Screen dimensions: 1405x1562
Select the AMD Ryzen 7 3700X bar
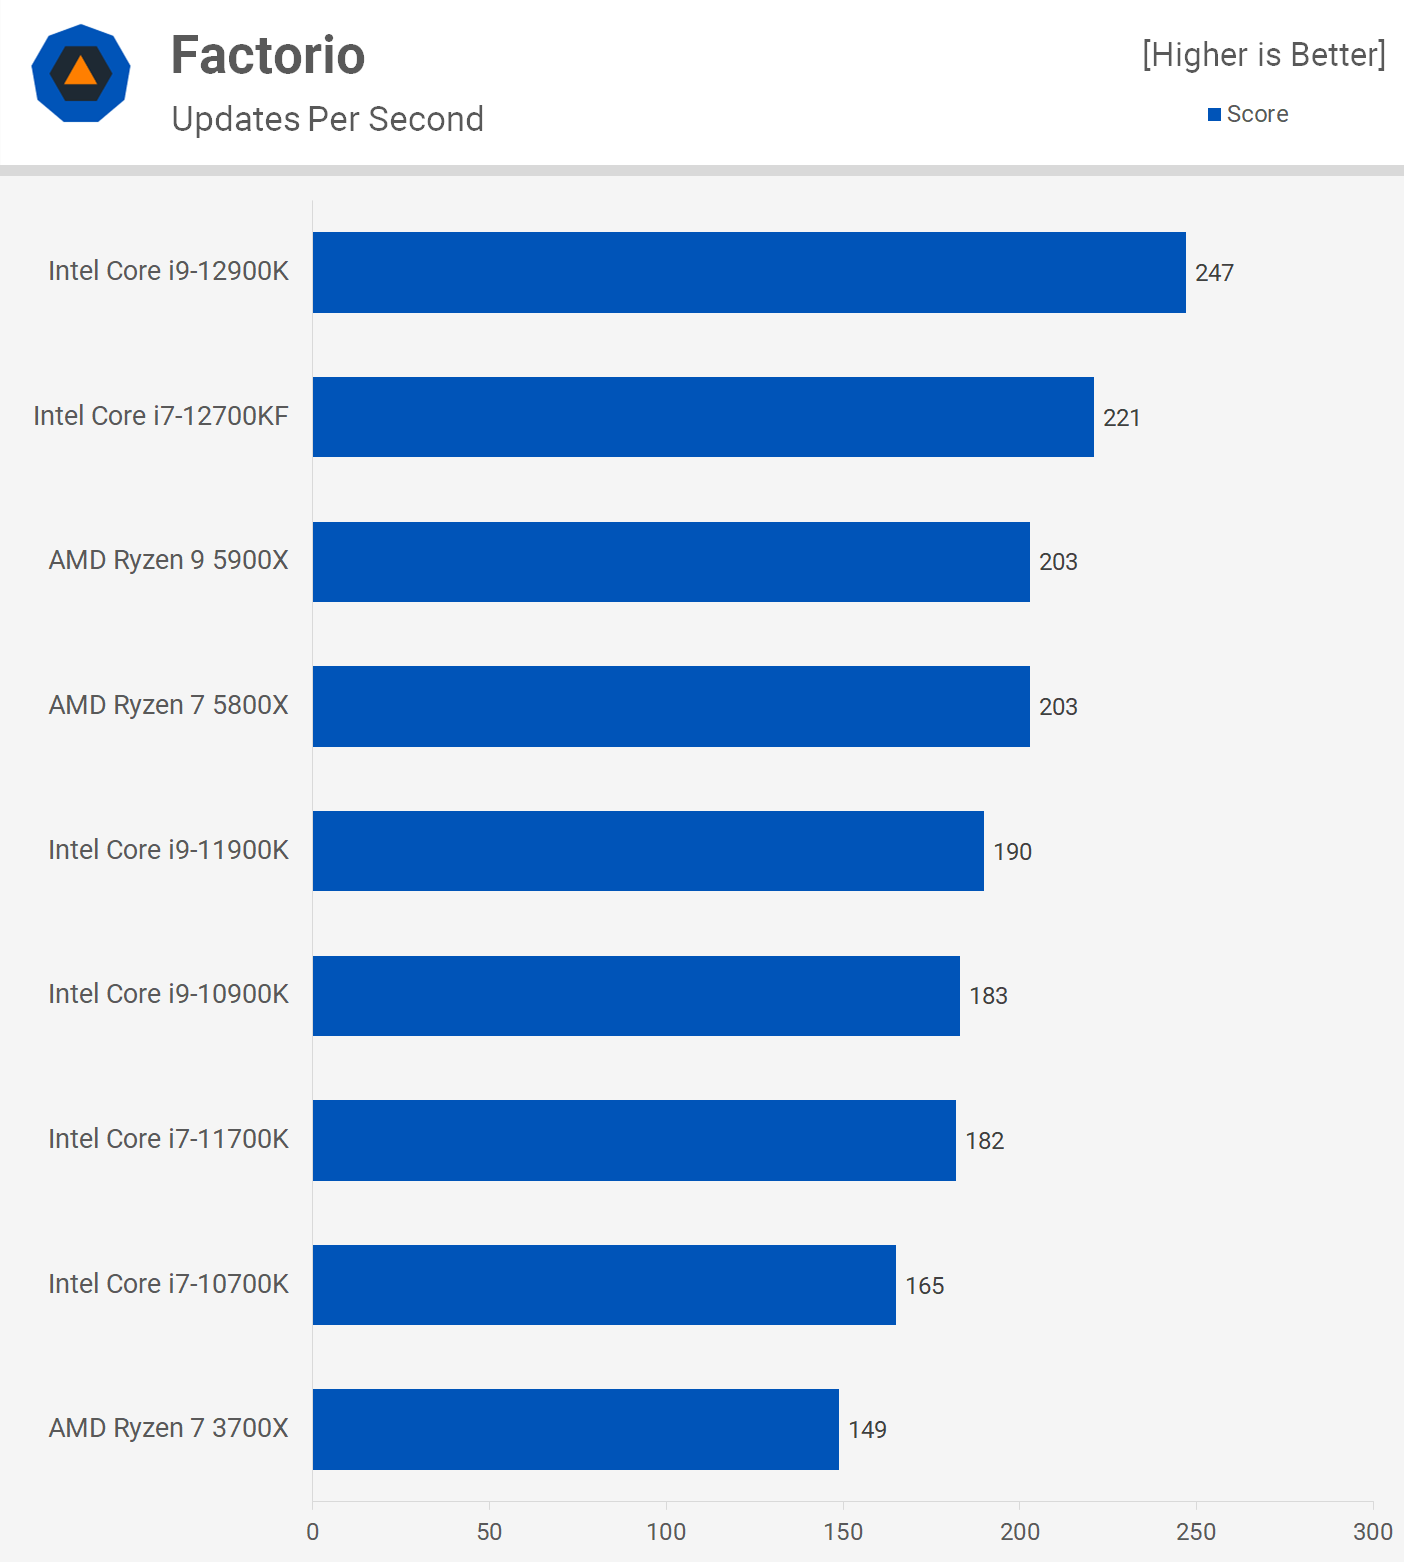coord(576,1429)
